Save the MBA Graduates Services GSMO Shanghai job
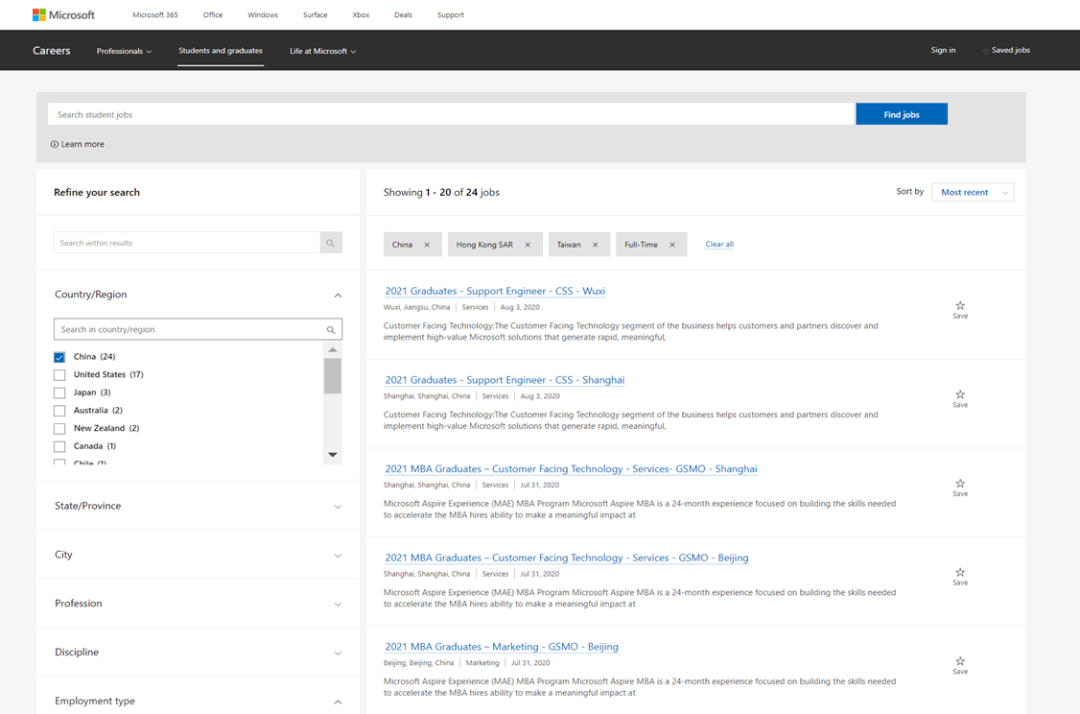Screen dimensions: 1080x714 click(960, 487)
